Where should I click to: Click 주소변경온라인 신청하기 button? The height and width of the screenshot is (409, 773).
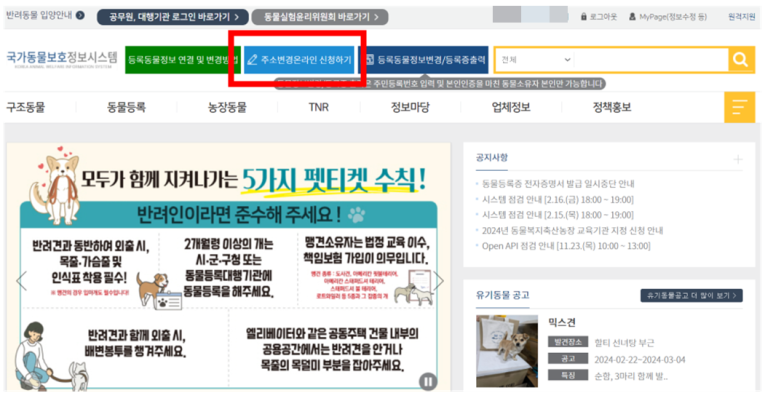click(299, 60)
